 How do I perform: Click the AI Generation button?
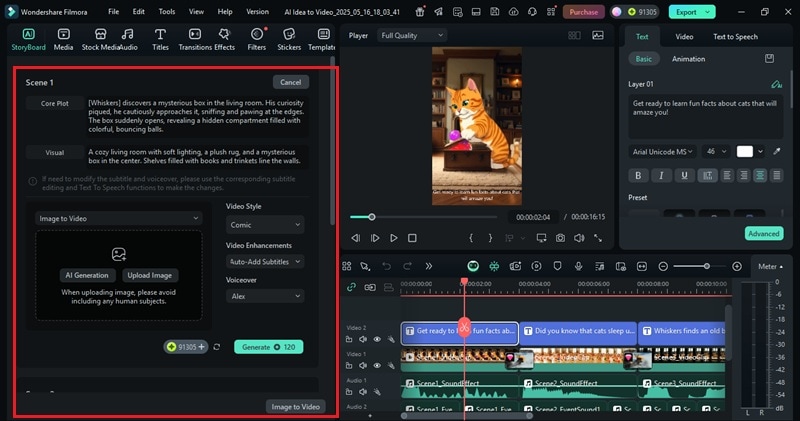[87, 275]
